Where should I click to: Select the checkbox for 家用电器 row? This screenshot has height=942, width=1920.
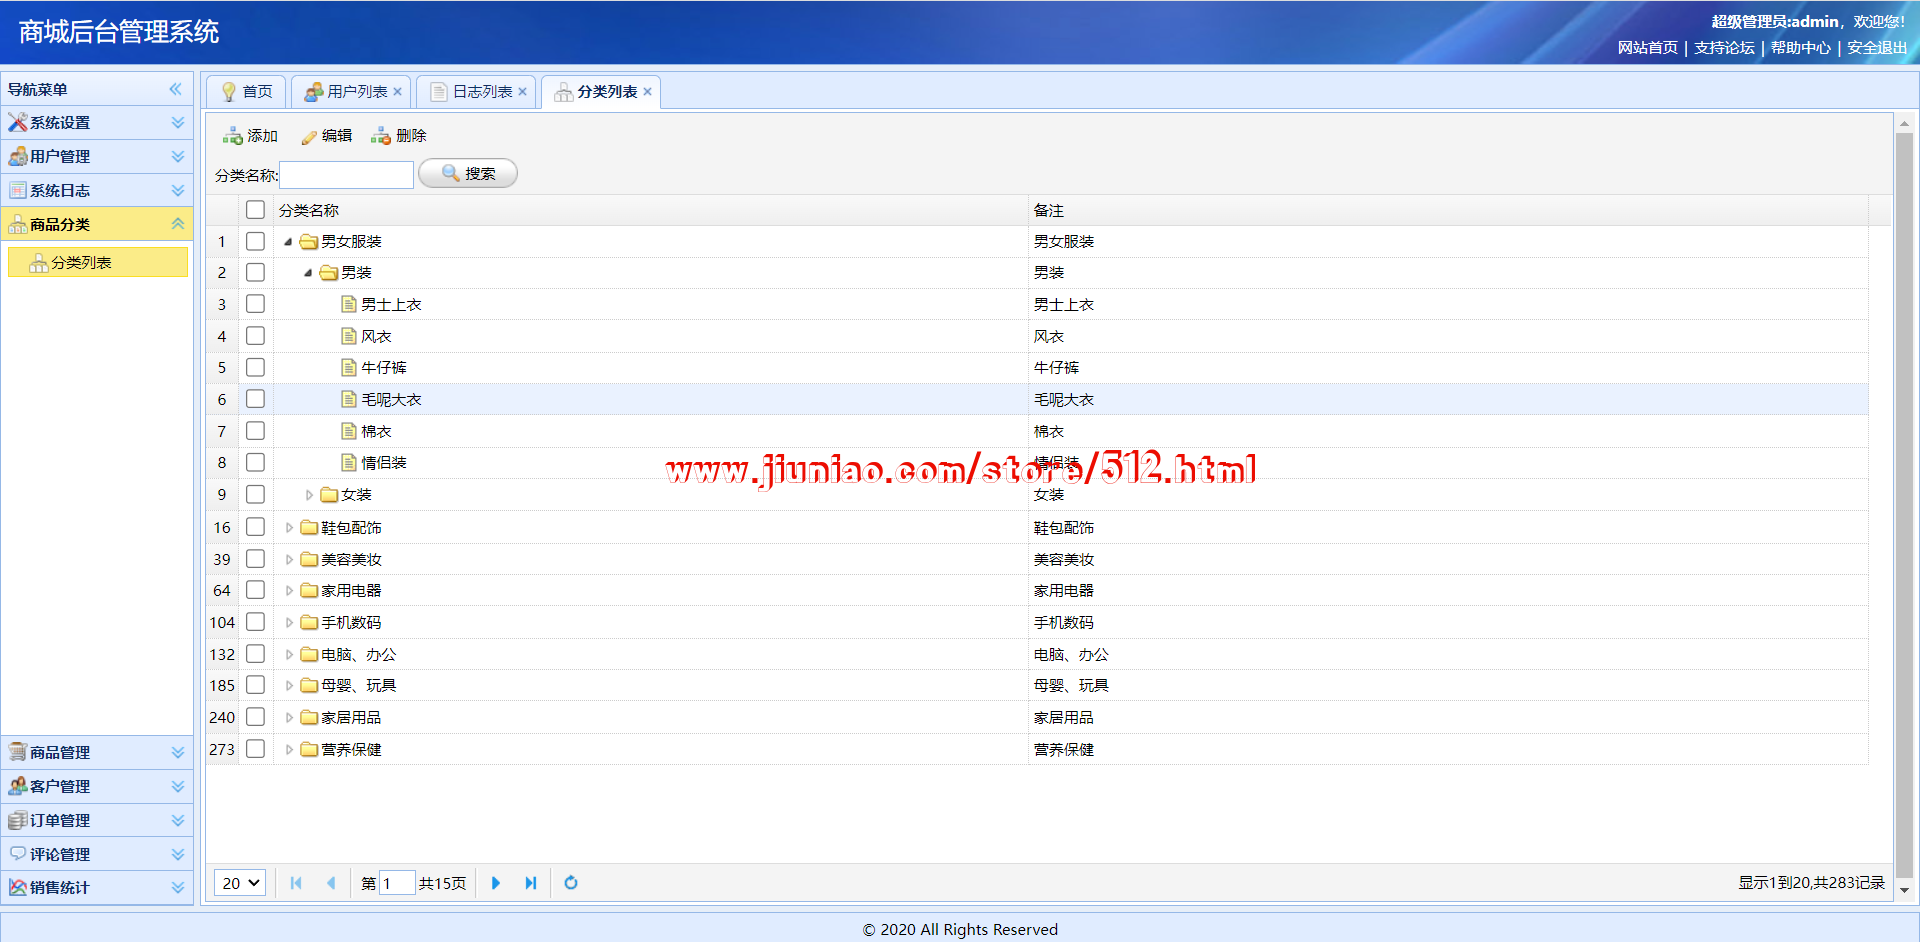(256, 590)
